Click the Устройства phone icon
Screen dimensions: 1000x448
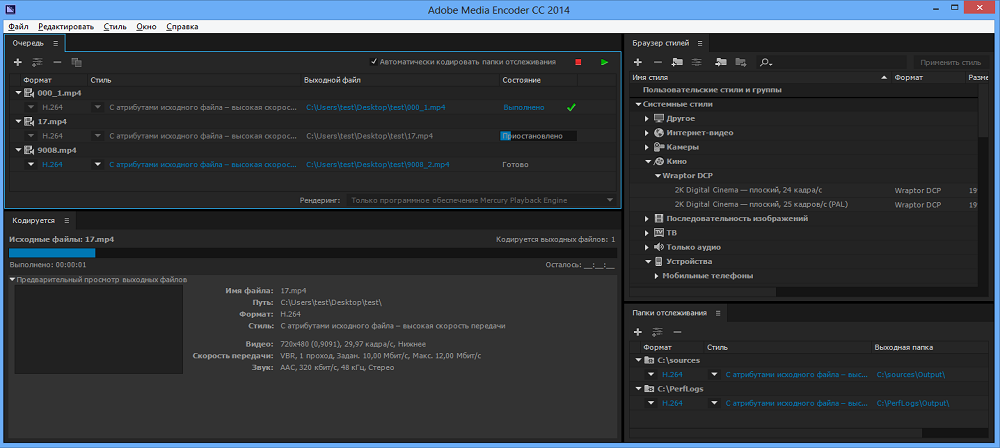[x=659, y=262]
